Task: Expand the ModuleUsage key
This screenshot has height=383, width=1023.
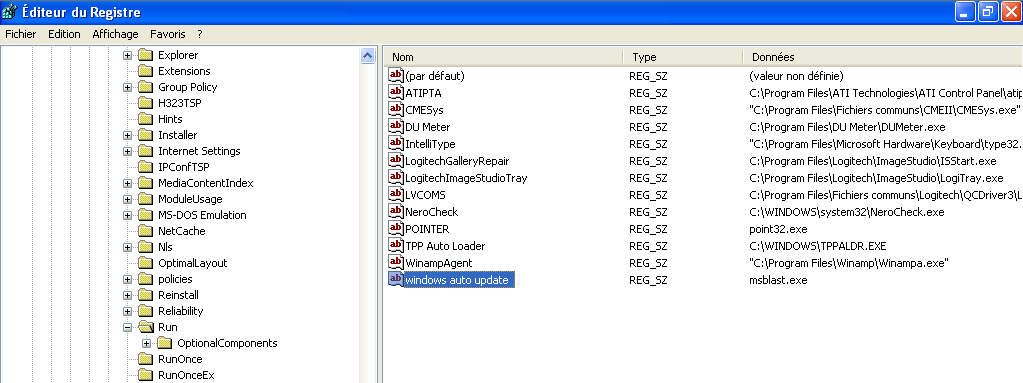Action: pyautogui.click(x=127, y=199)
